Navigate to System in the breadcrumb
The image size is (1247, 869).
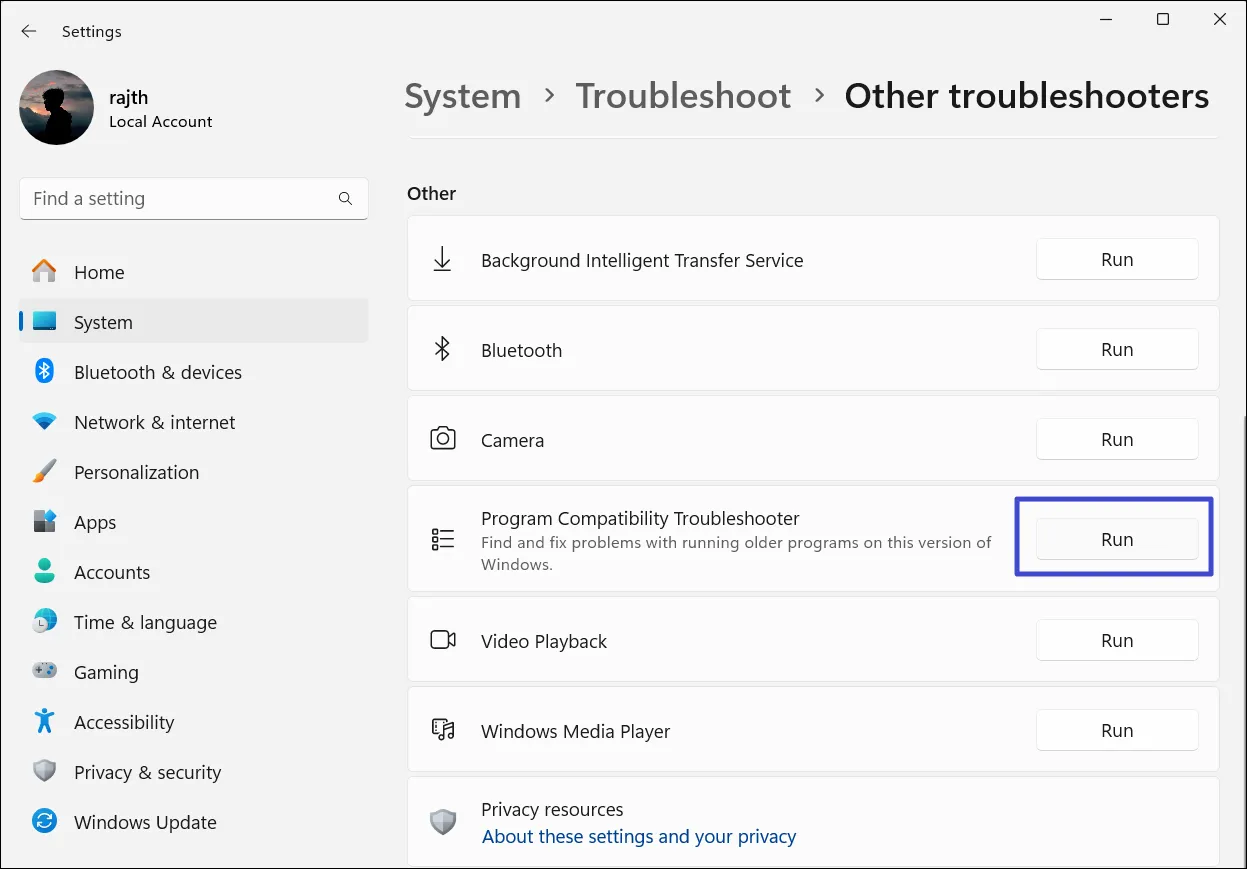click(x=462, y=96)
